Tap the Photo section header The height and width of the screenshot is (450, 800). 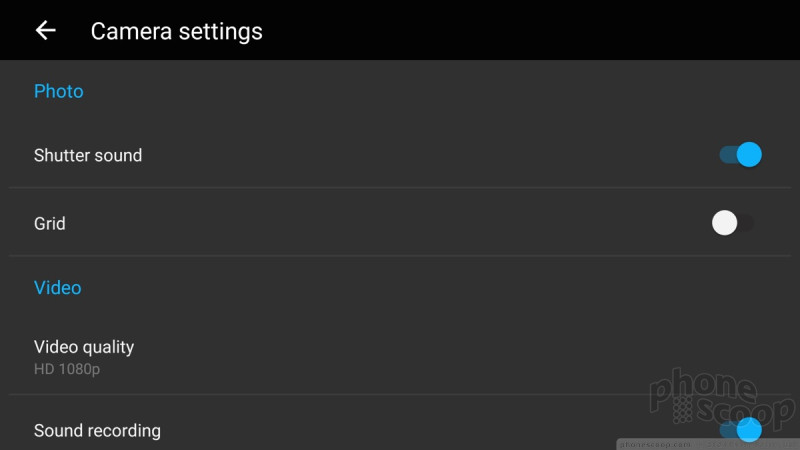click(x=59, y=91)
